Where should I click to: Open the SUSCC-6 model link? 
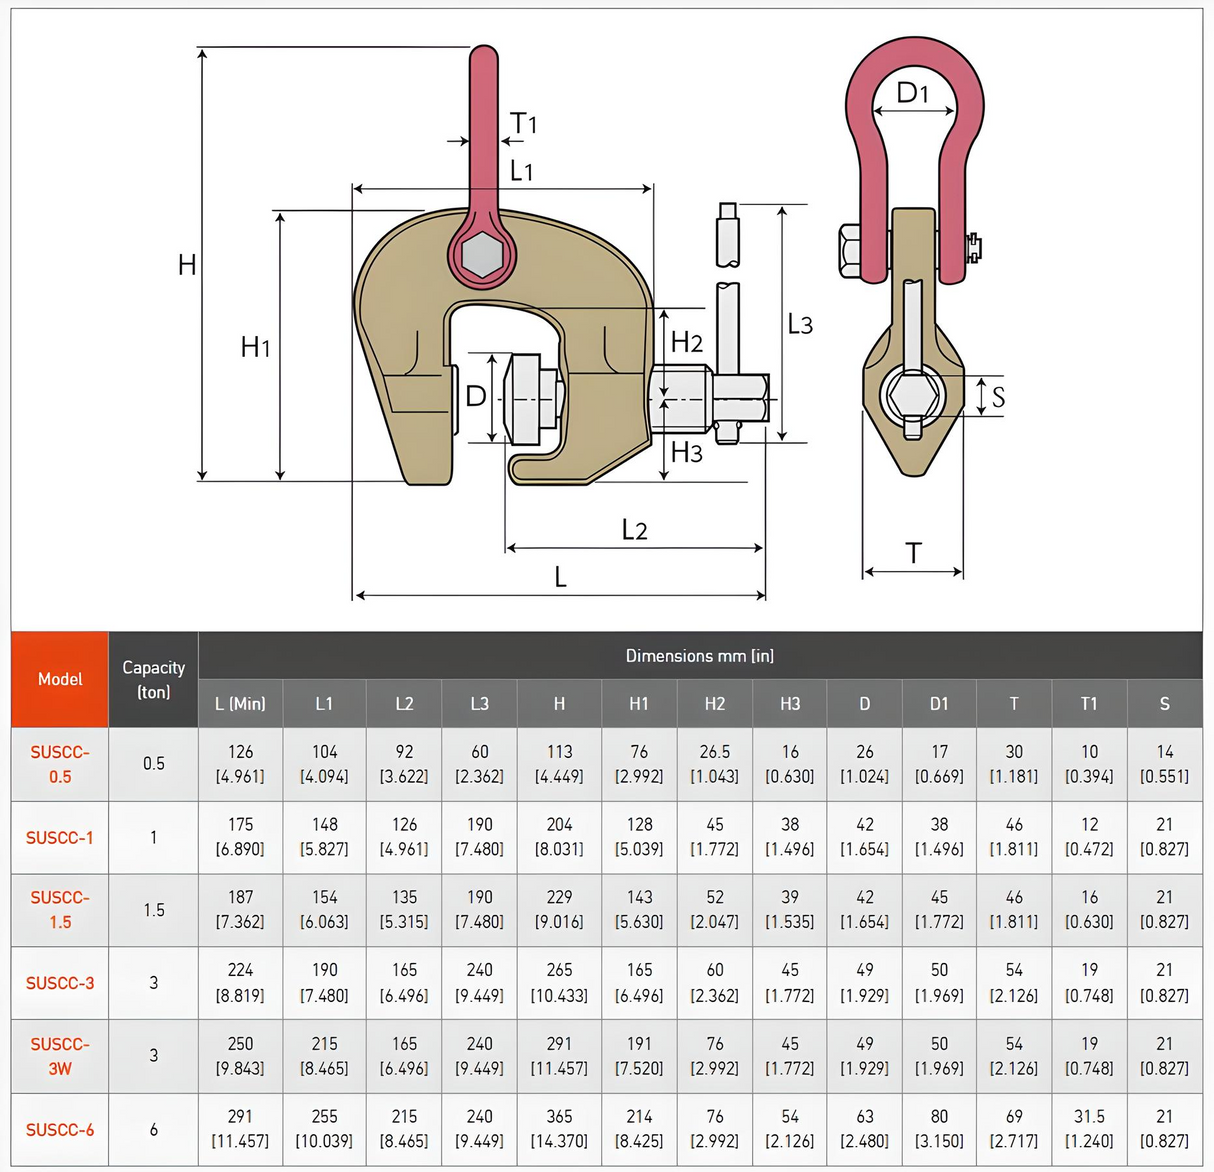59,1129
